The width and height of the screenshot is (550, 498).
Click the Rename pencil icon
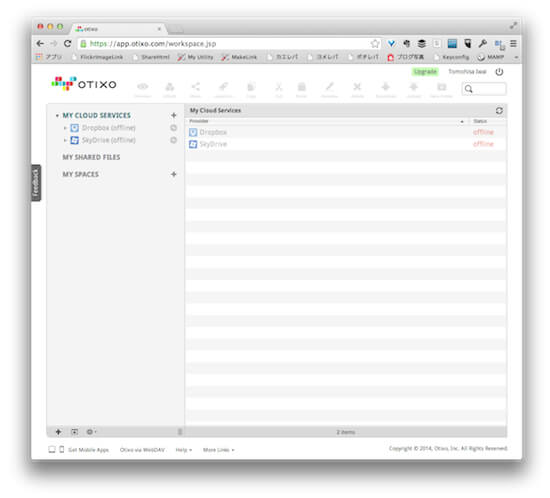[329, 87]
